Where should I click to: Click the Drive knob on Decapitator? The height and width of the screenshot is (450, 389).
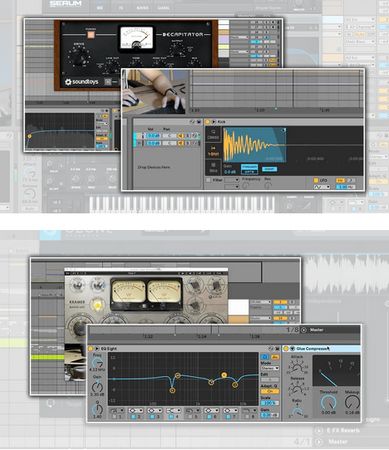79,56
